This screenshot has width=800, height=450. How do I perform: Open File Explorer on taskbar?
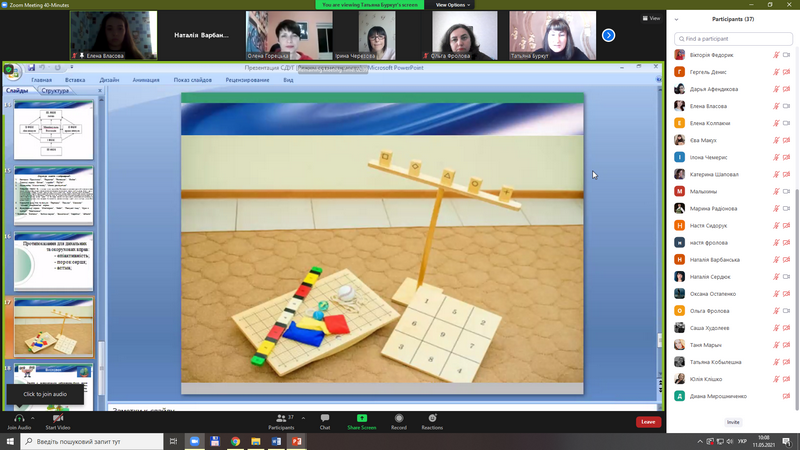256,441
